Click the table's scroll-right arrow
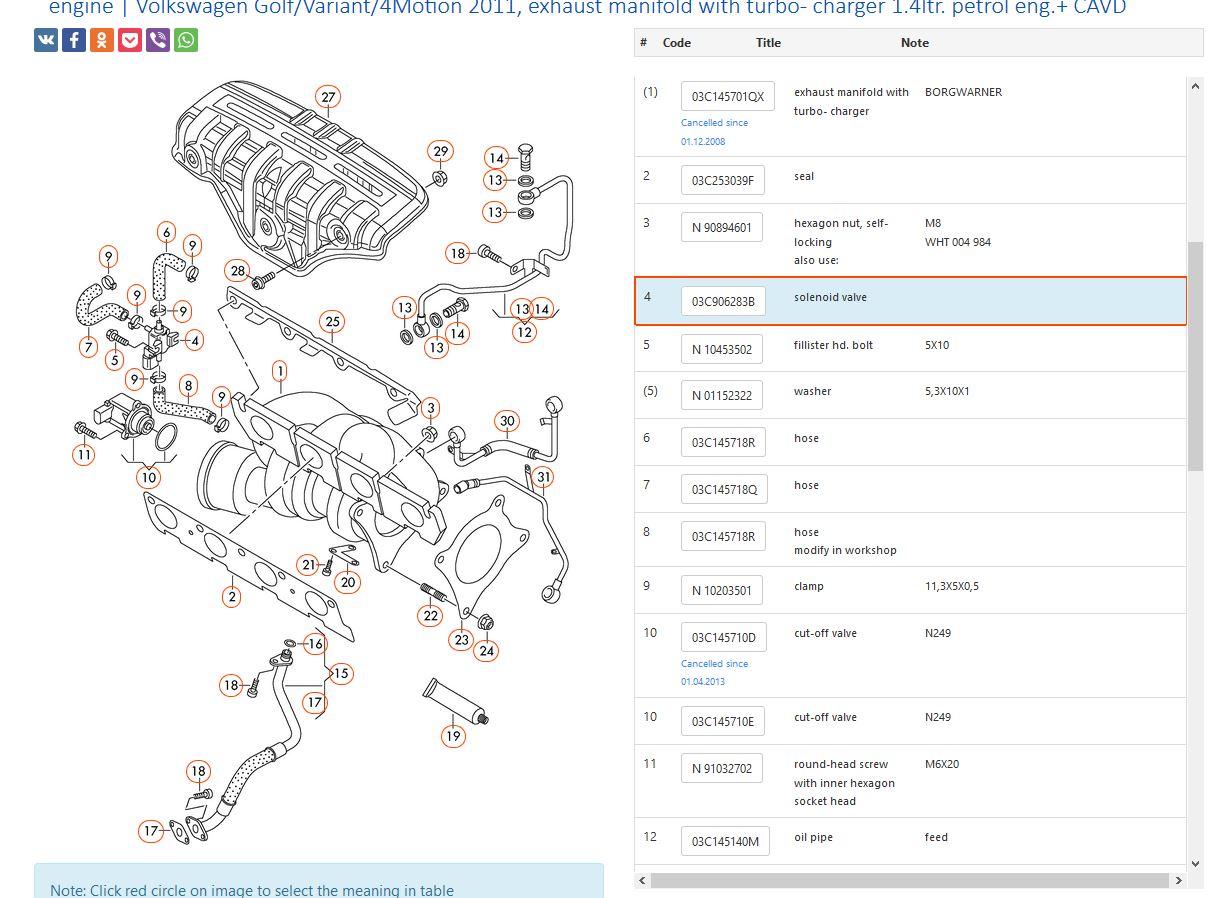This screenshot has height=898, width=1219. [x=1178, y=880]
